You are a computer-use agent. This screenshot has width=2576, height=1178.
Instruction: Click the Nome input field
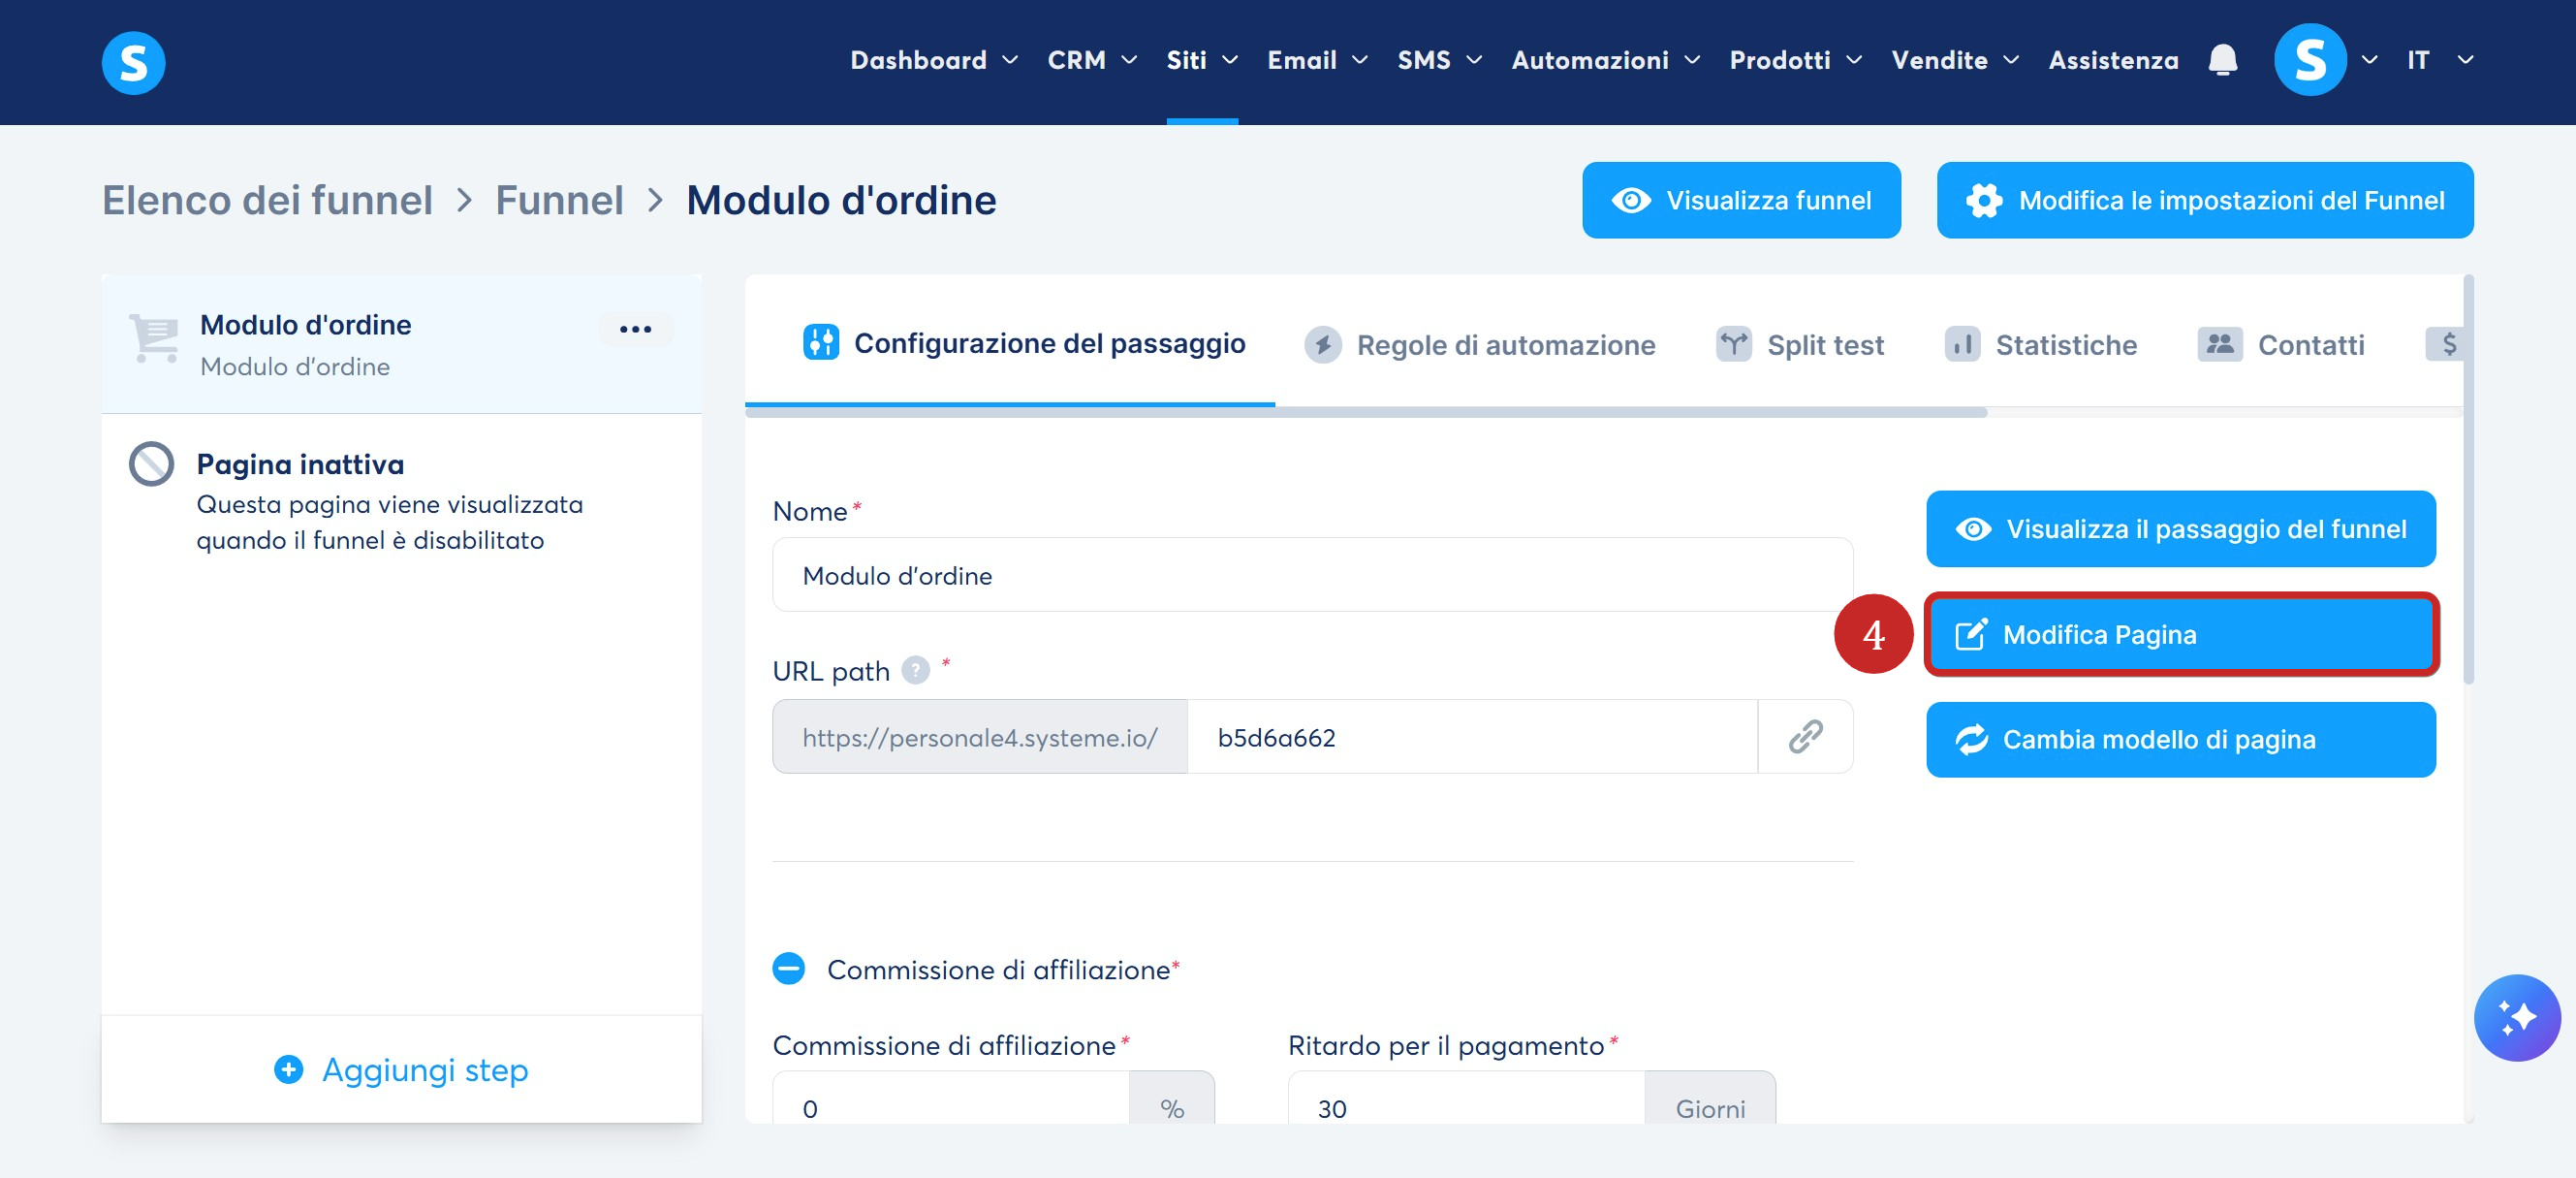click(x=1312, y=575)
